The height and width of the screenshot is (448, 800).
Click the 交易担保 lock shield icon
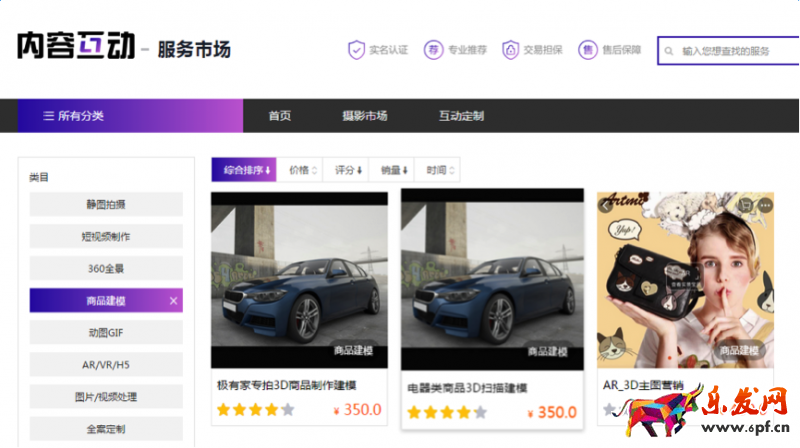point(510,50)
